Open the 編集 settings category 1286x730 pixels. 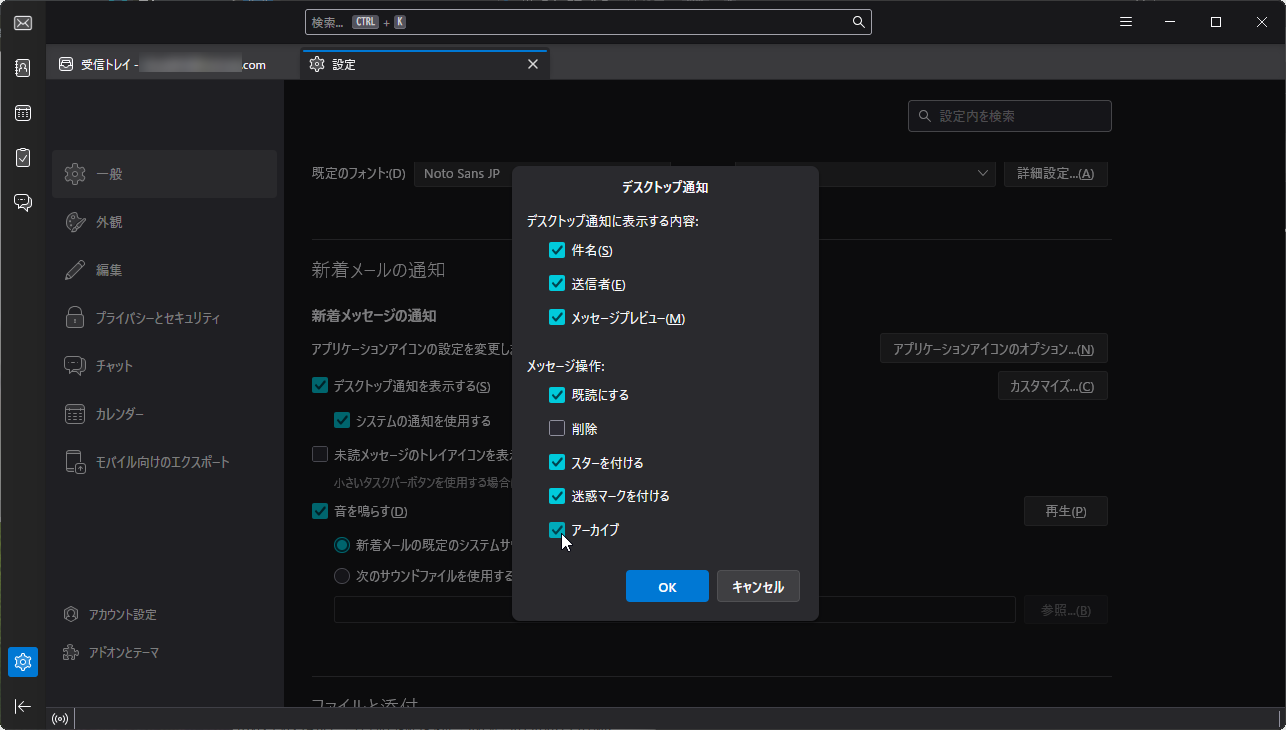pos(165,270)
